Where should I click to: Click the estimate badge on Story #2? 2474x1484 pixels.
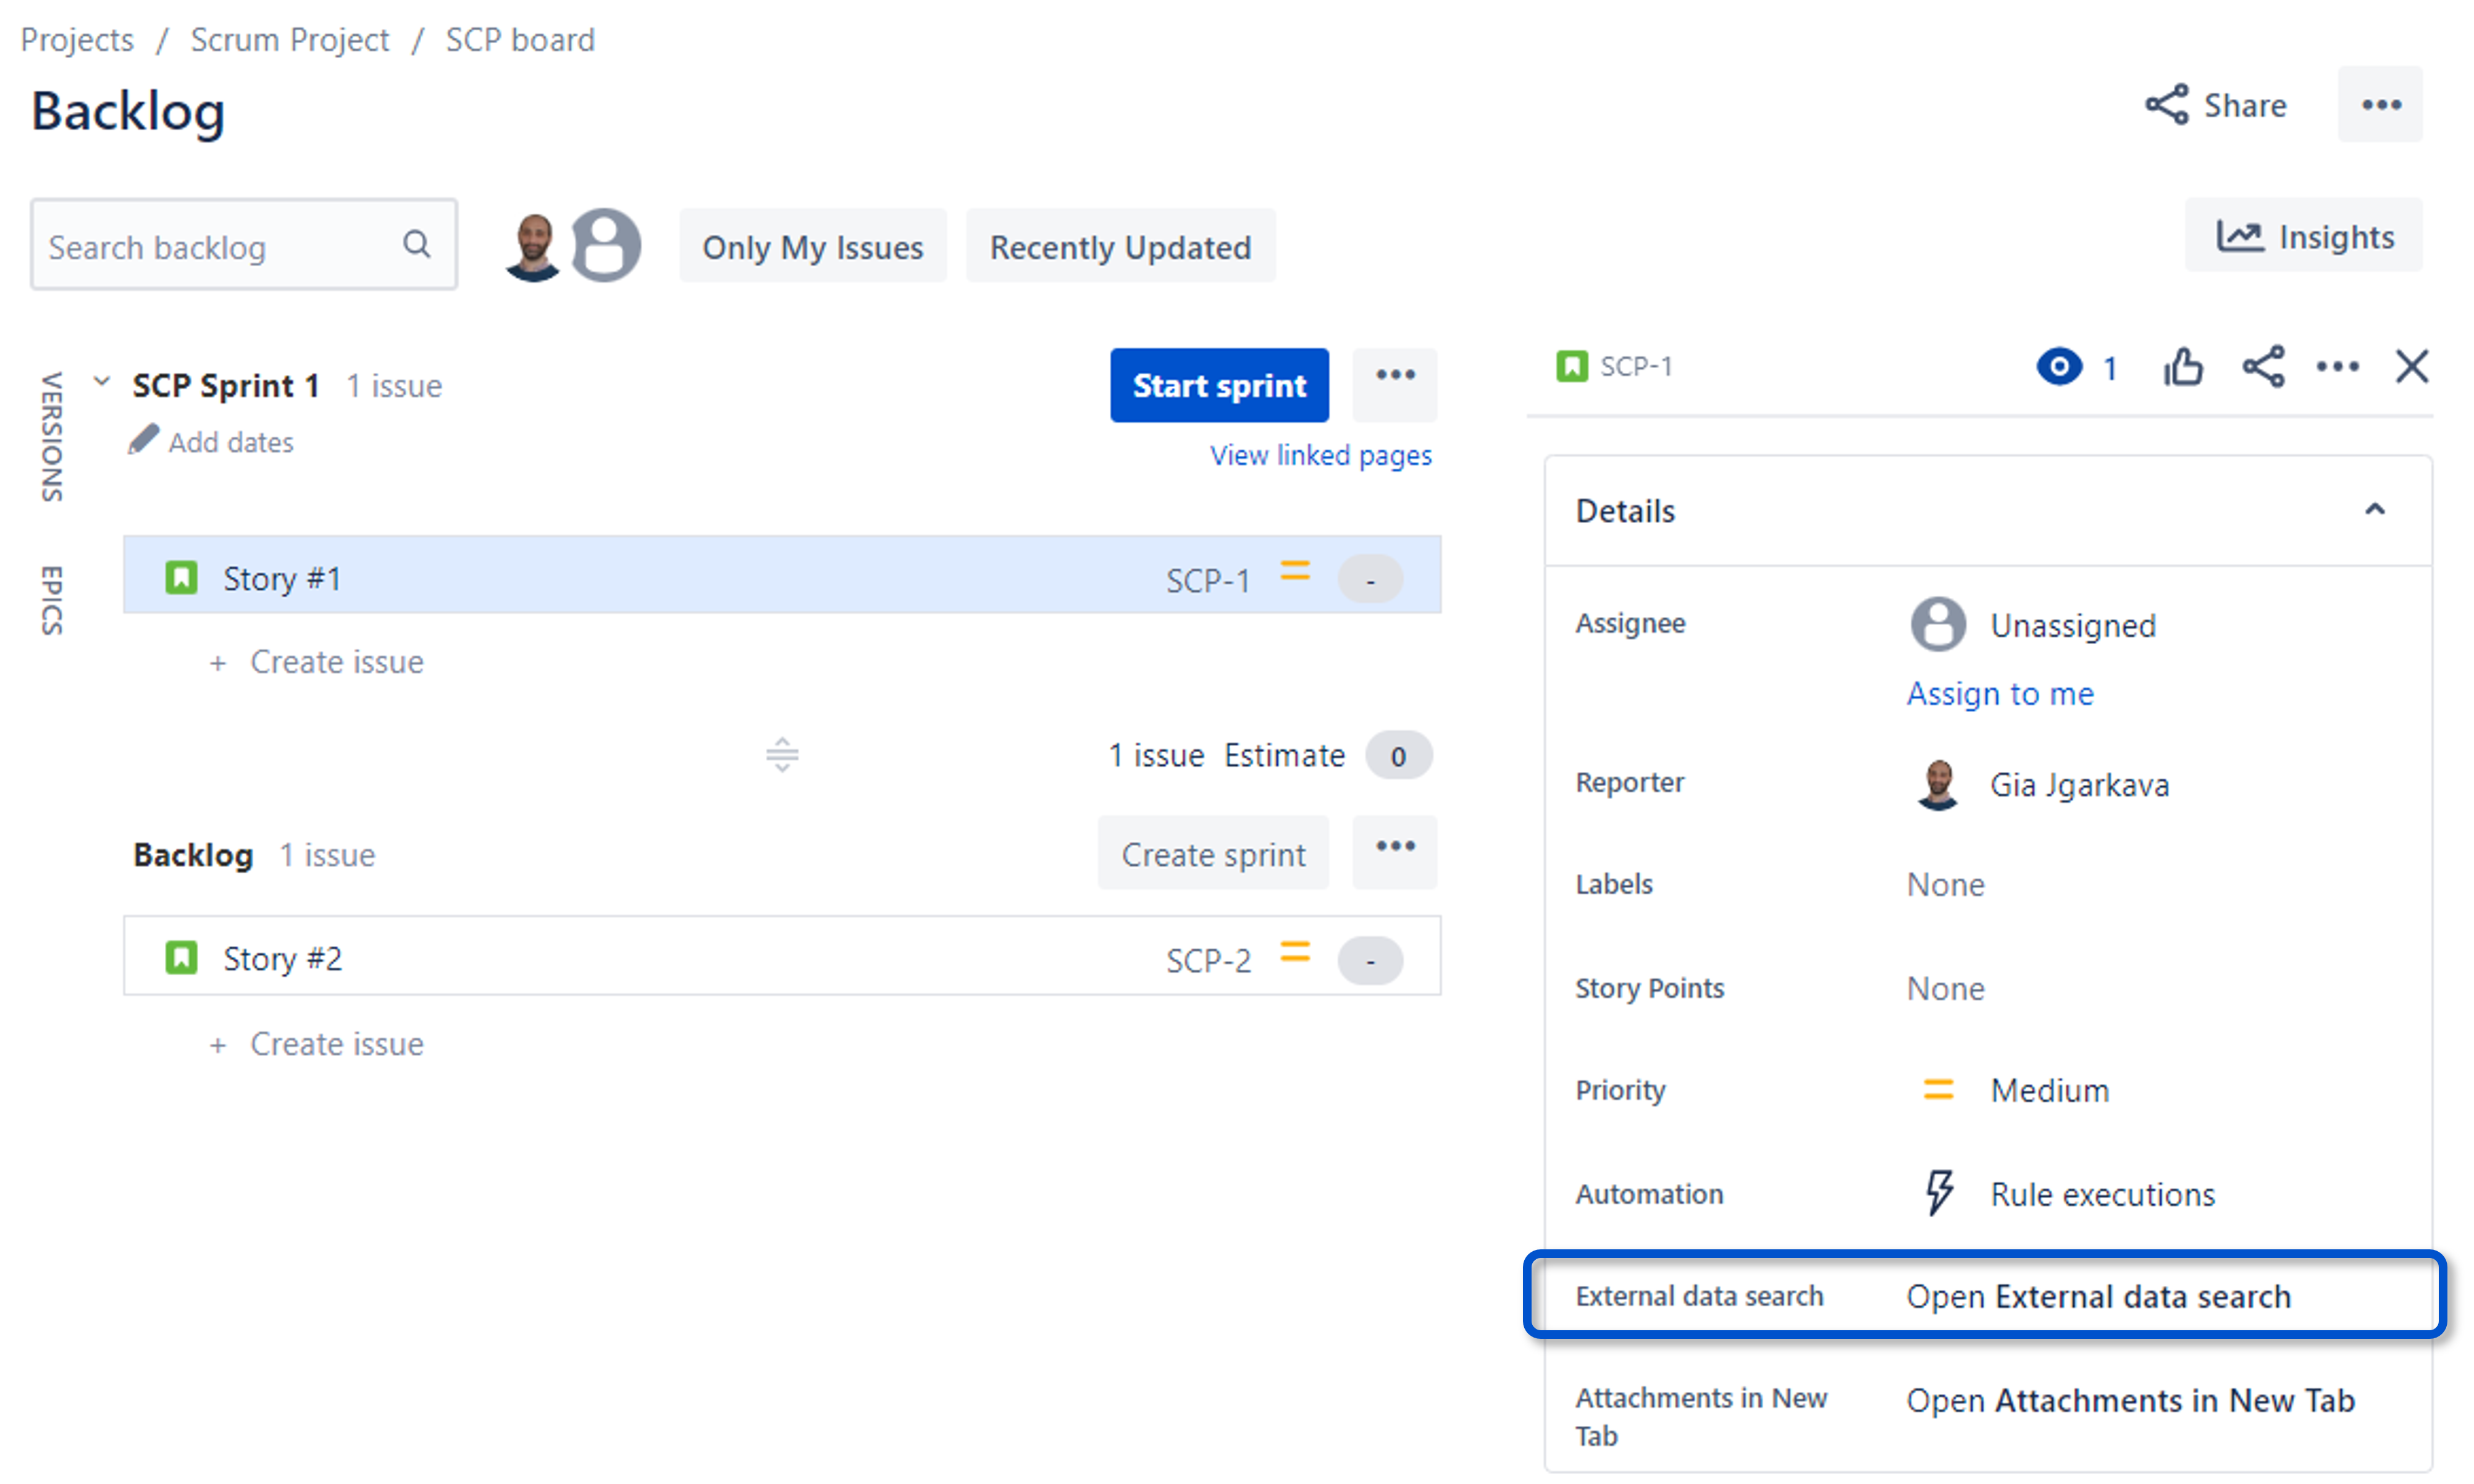click(x=1370, y=960)
